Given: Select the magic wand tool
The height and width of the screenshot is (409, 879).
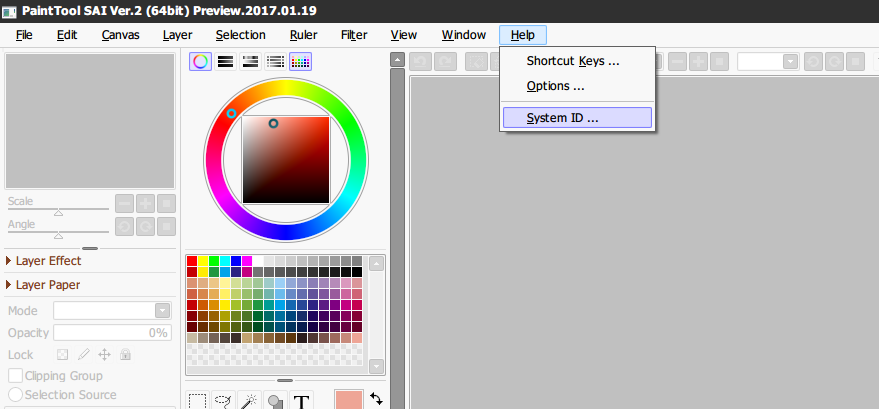Looking at the screenshot, I should click(x=250, y=401).
